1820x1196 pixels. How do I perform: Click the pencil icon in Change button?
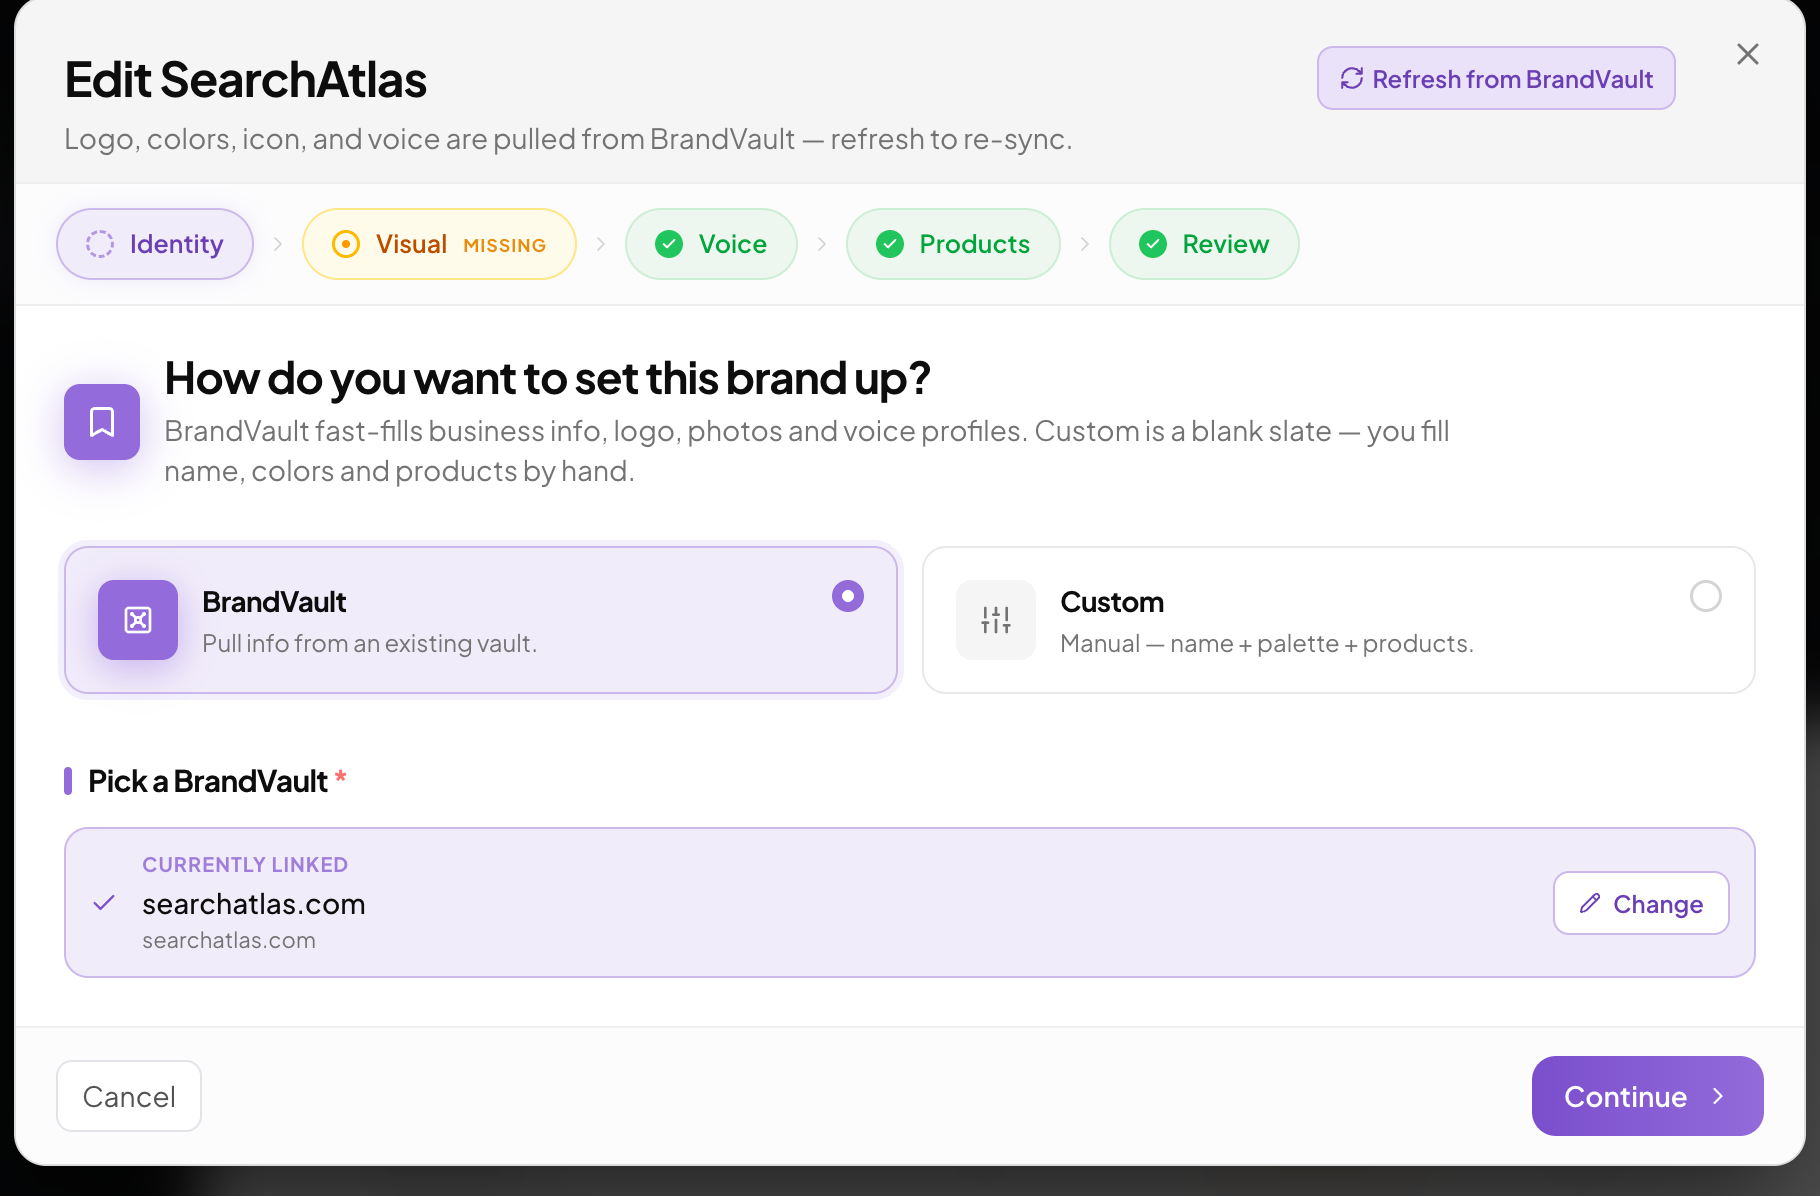[x=1590, y=903]
